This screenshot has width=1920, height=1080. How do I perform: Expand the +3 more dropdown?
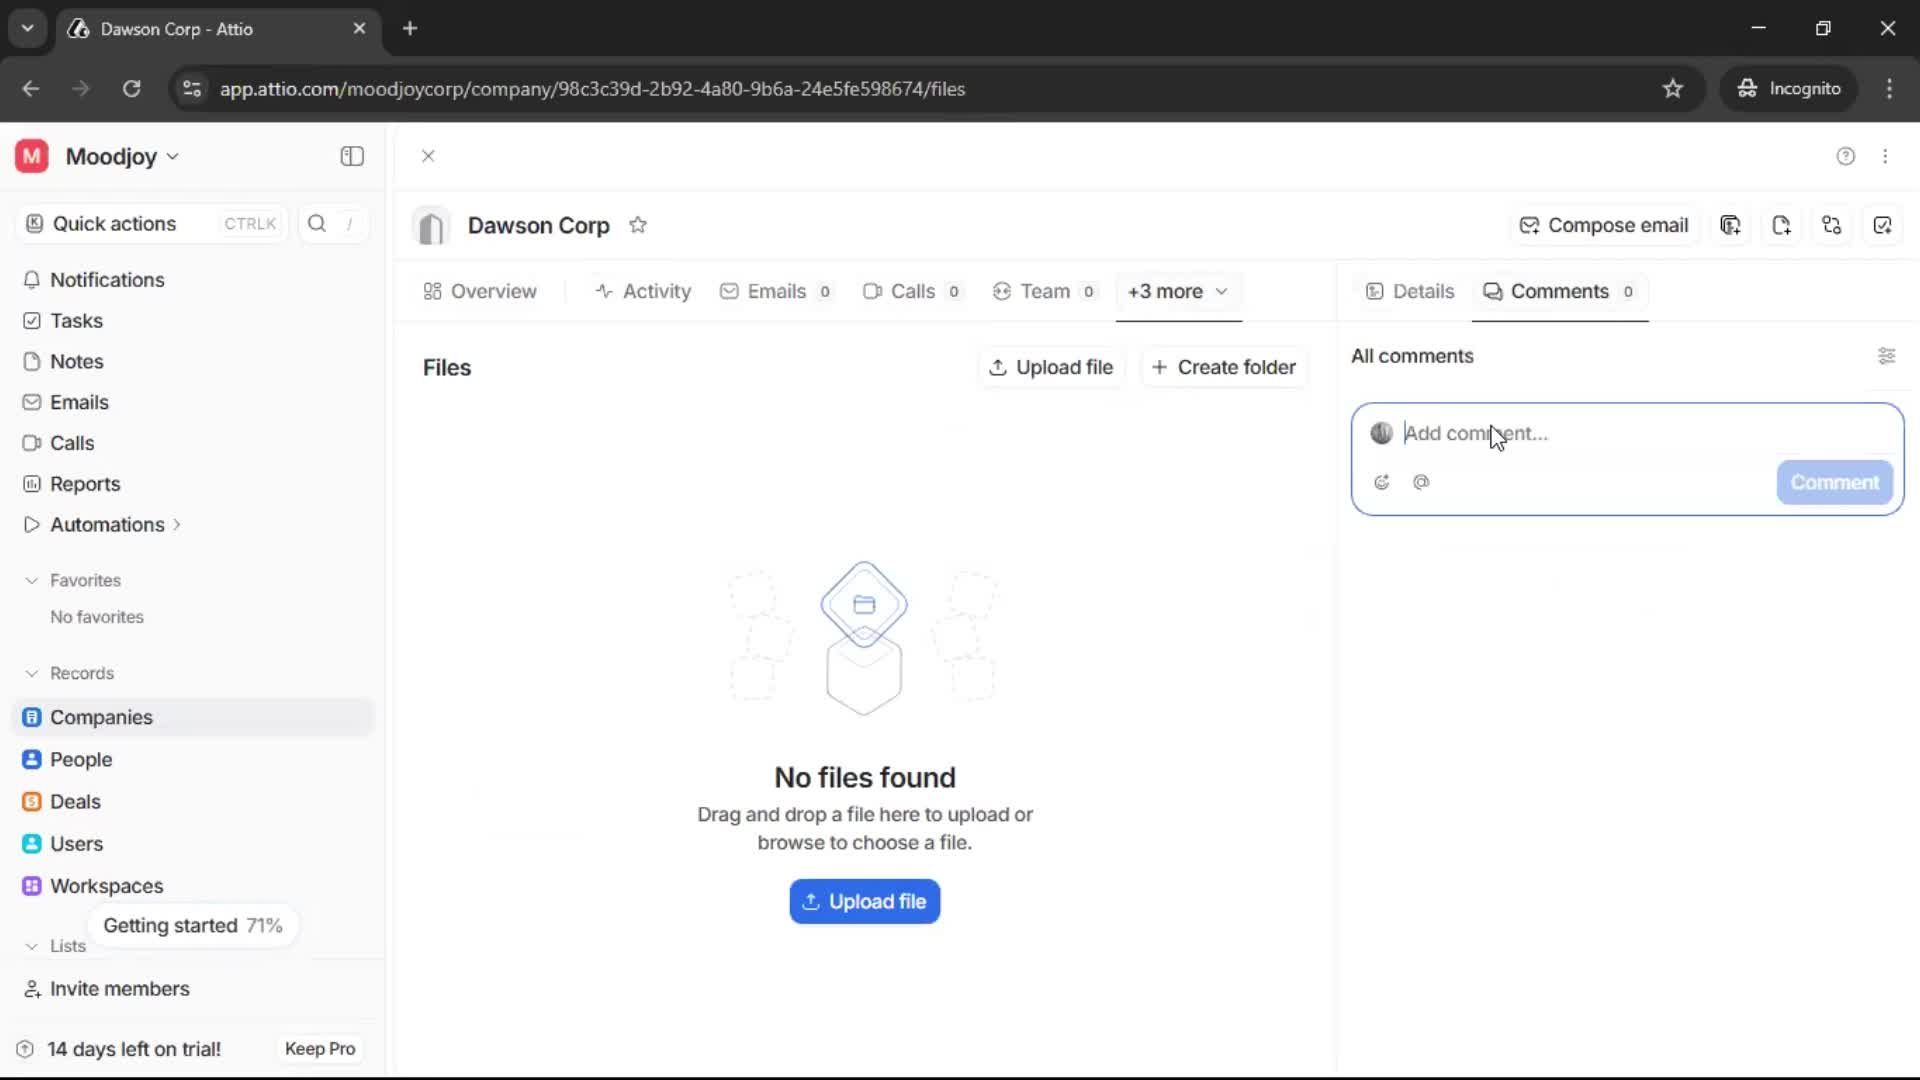coord(1178,292)
